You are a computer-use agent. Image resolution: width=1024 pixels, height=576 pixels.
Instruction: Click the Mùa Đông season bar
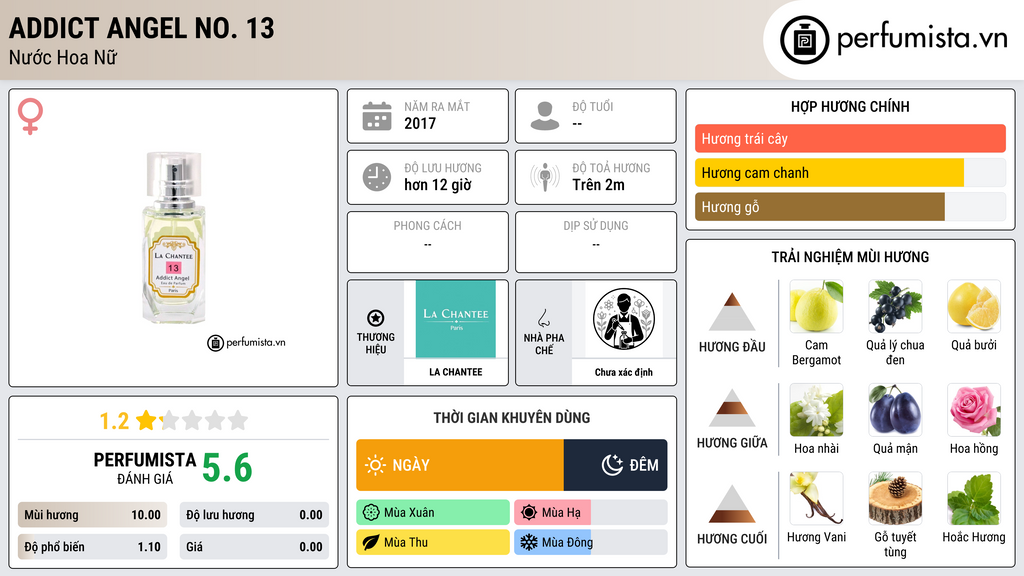[x=591, y=542]
